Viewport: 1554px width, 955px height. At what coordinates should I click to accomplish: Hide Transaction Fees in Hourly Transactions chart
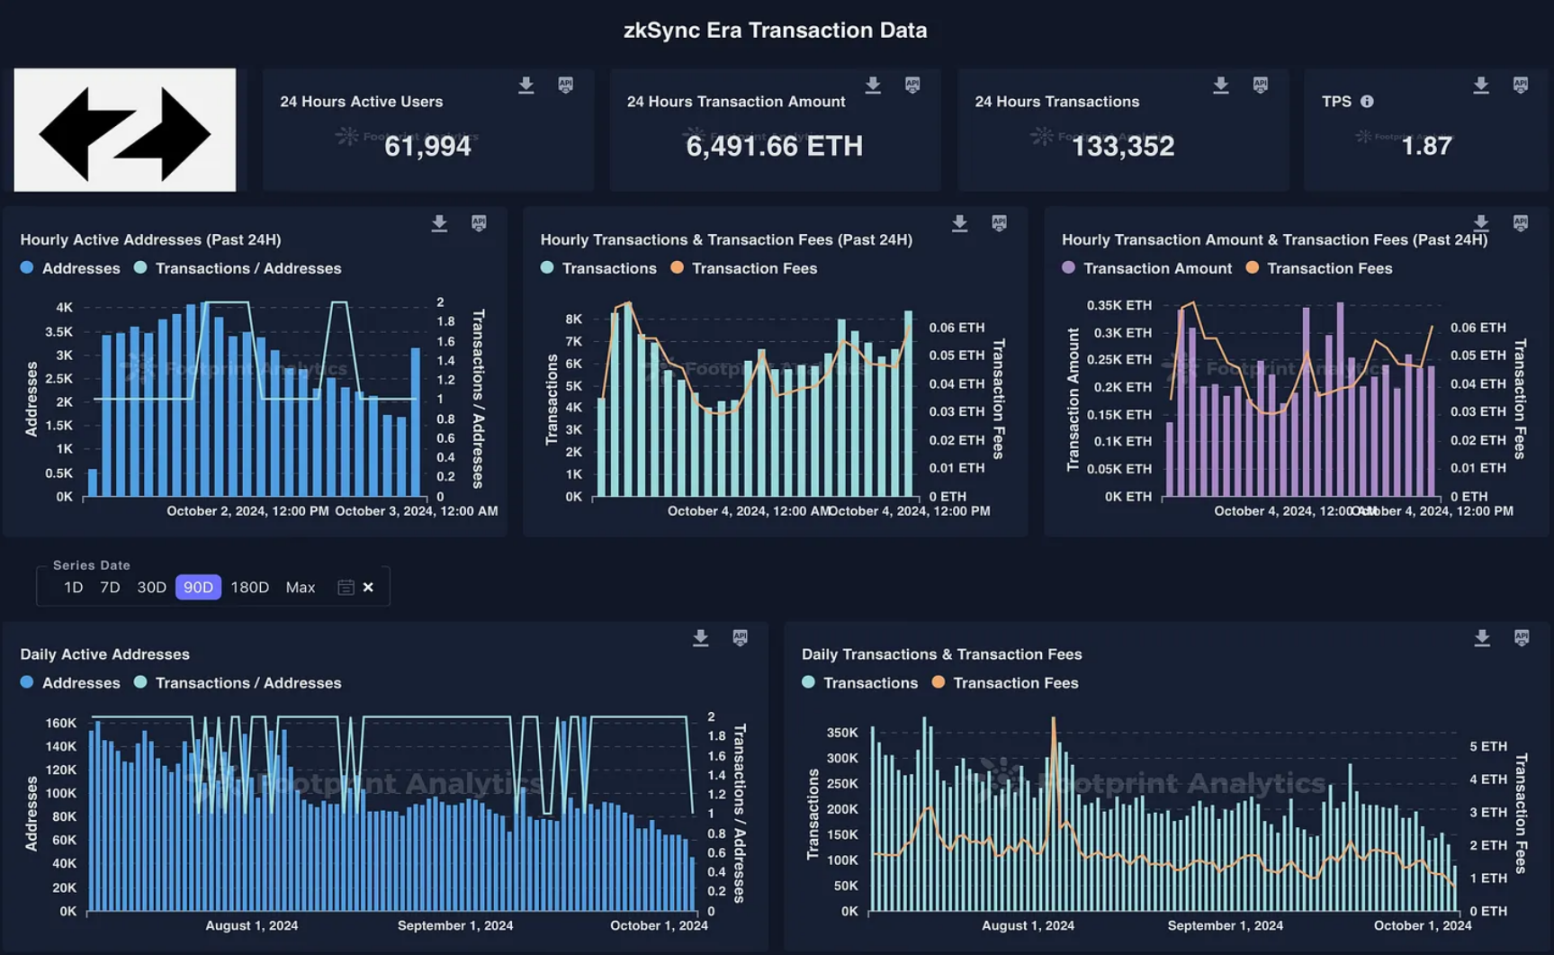[x=744, y=269]
